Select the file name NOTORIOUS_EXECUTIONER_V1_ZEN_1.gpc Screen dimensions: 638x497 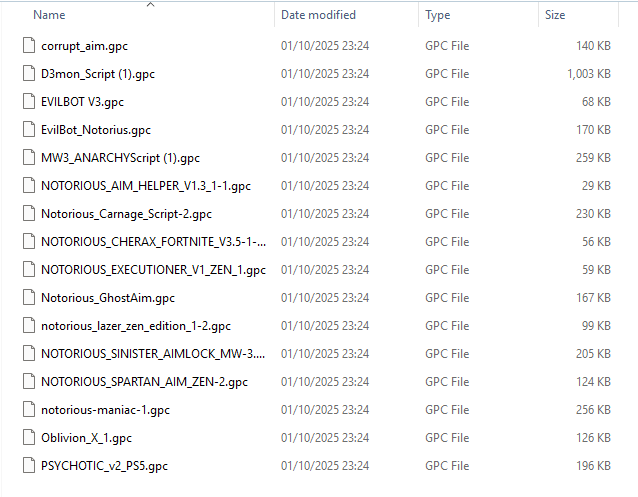pos(153,270)
